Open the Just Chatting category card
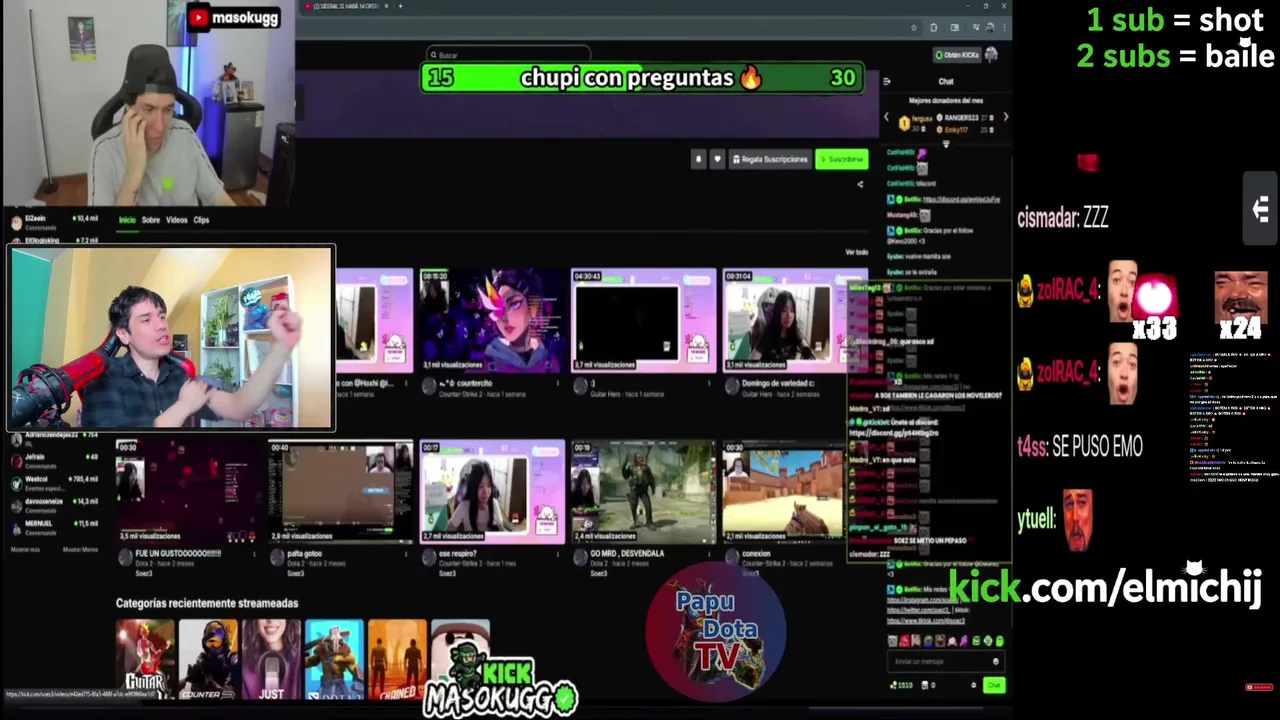1280x720 pixels. click(271, 659)
